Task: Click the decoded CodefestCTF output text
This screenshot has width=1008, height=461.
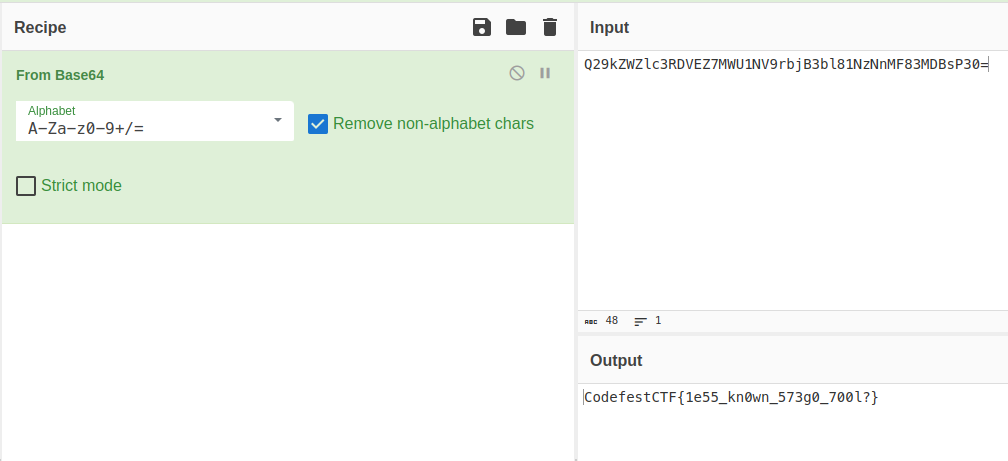Action: pos(731,398)
